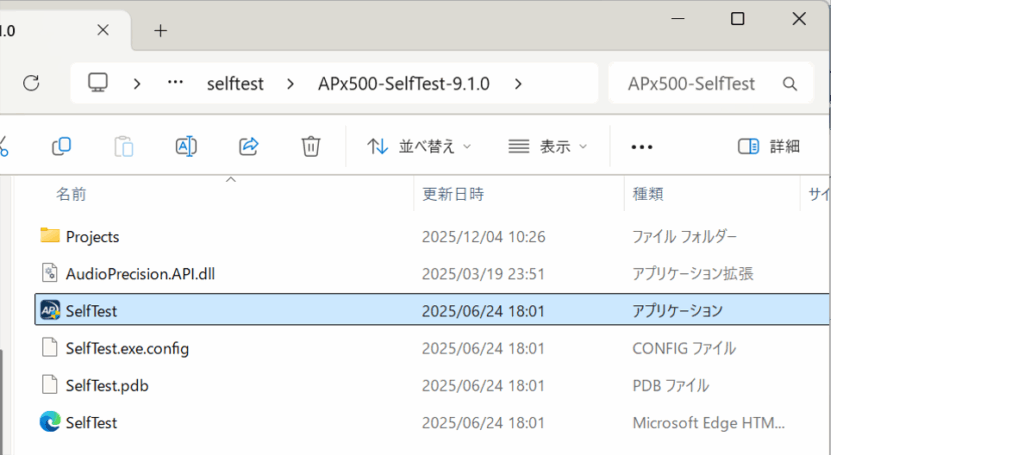
Task: Toggle the 詳細 details pane
Action: (769, 146)
